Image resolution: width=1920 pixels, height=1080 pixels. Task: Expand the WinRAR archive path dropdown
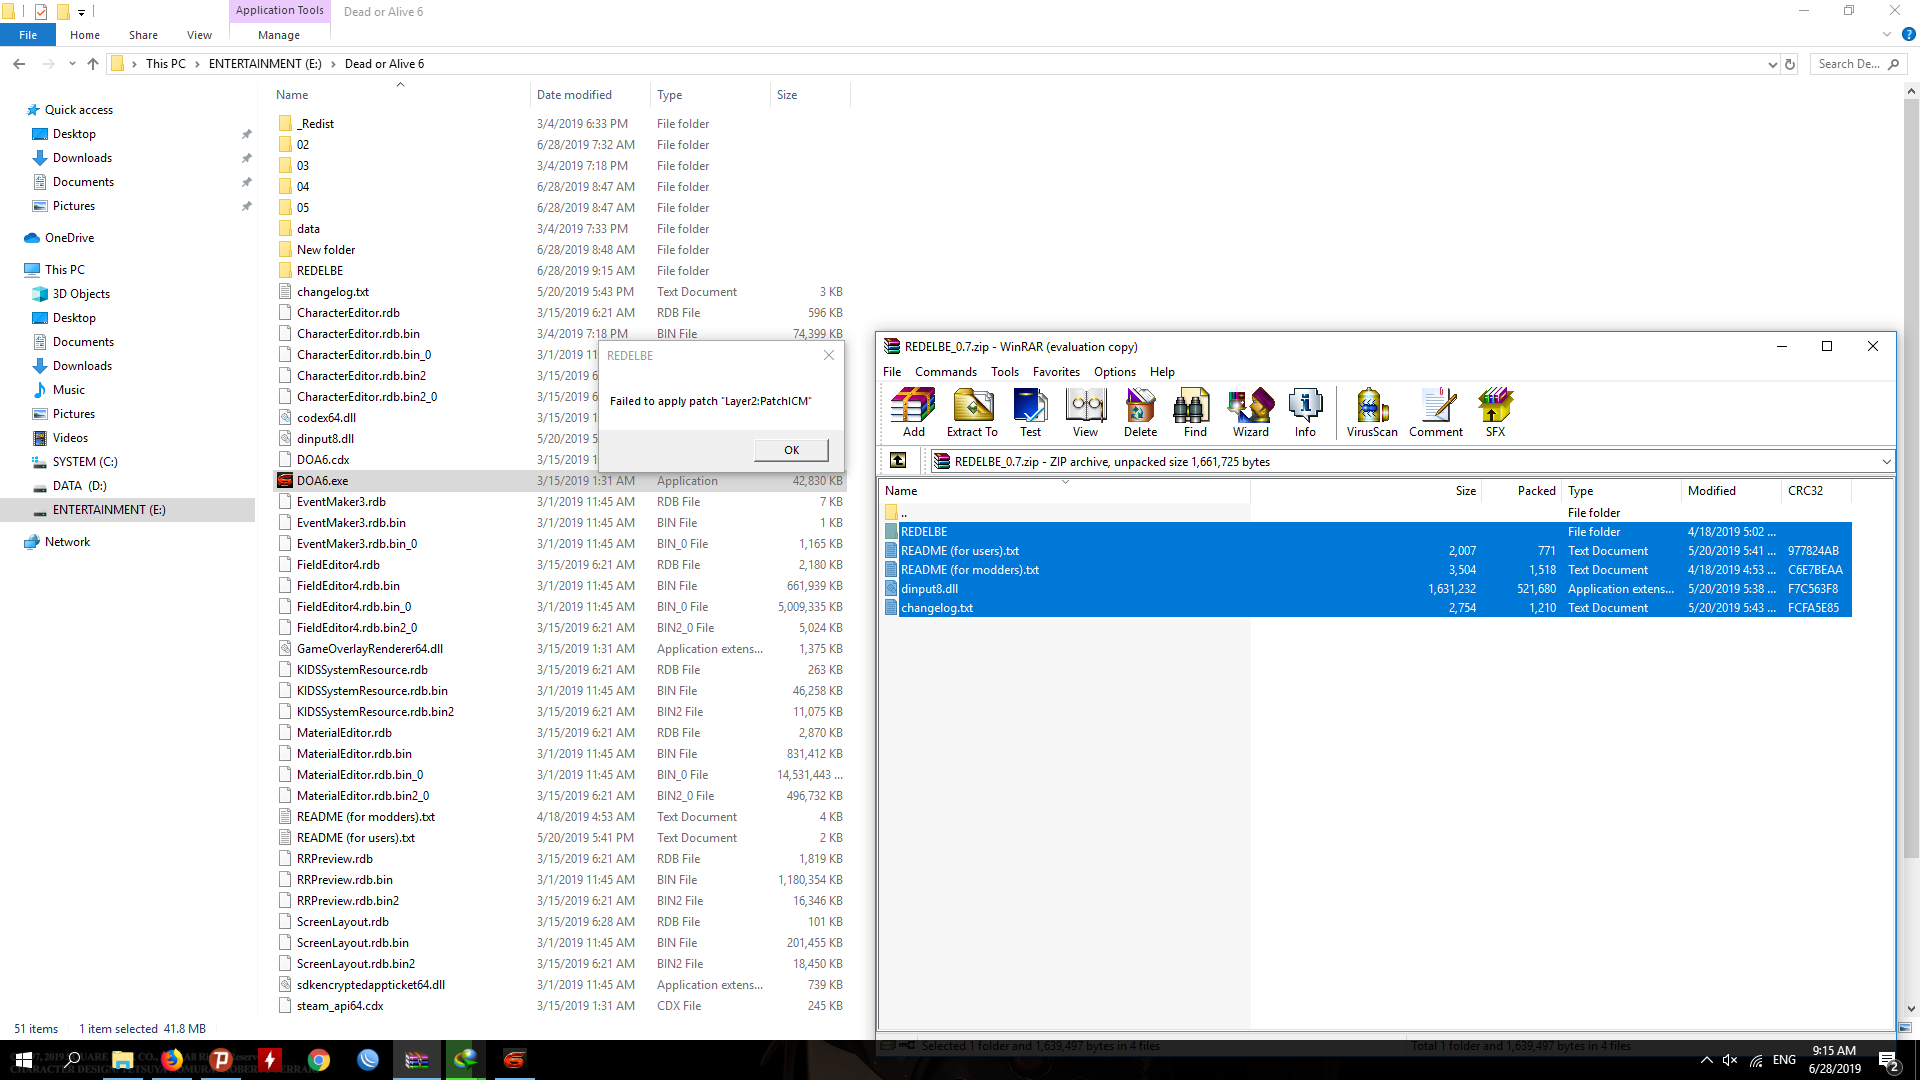click(x=1886, y=461)
